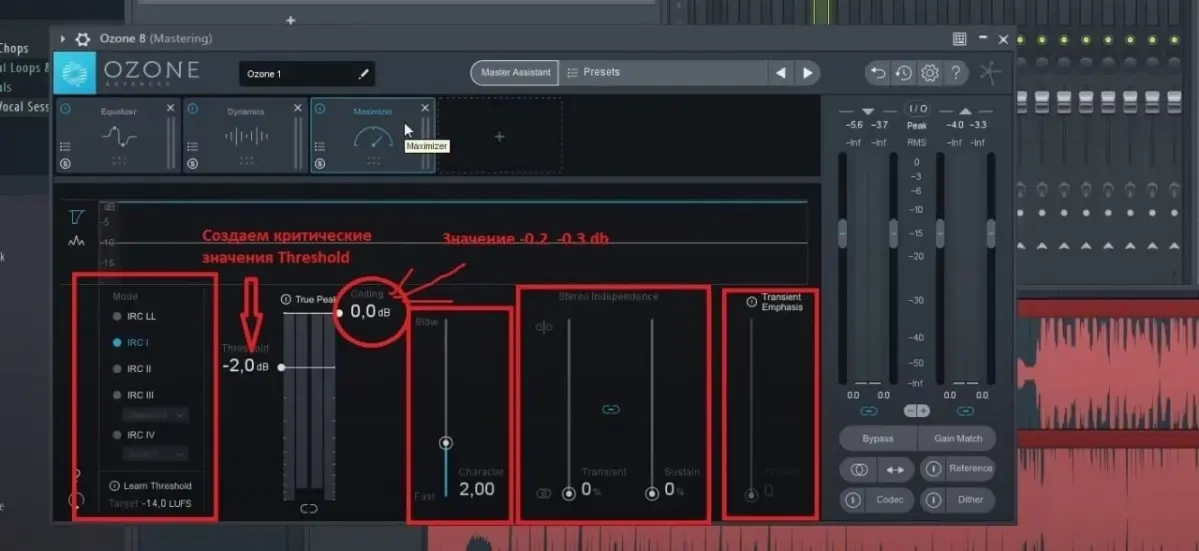The width and height of the screenshot is (1199, 551).
Task: Click the Transient stereo independence handle
Action: point(568,494)
